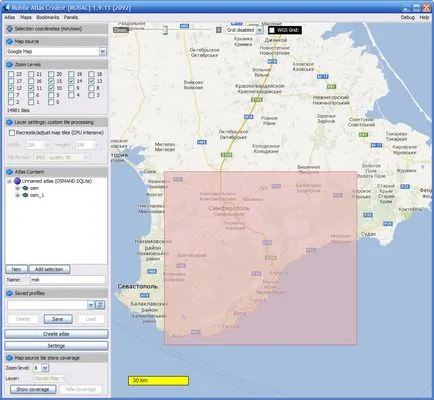The width and height of the screenshot is (434, 400).
Task: Click the Save profile button
Action: [58, 319]
